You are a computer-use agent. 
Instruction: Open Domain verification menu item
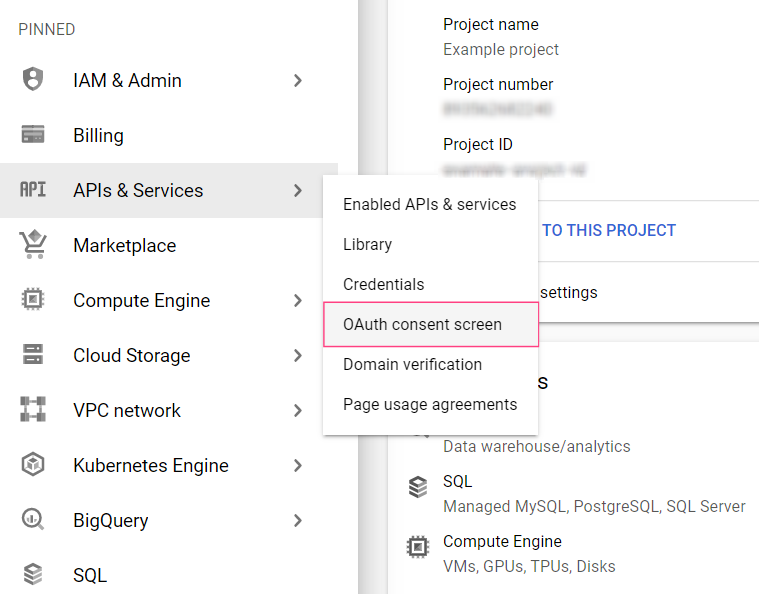click(x=430, y=364)
